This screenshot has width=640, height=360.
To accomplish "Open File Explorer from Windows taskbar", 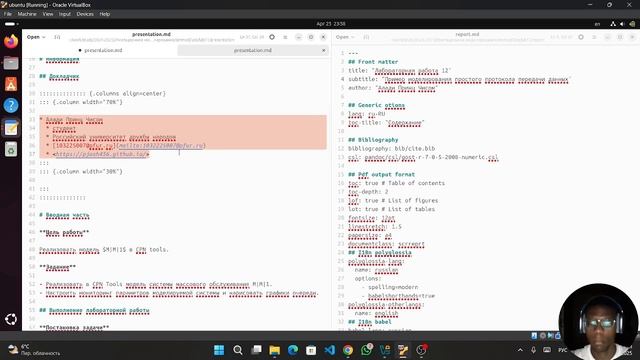I will (275, 350).
